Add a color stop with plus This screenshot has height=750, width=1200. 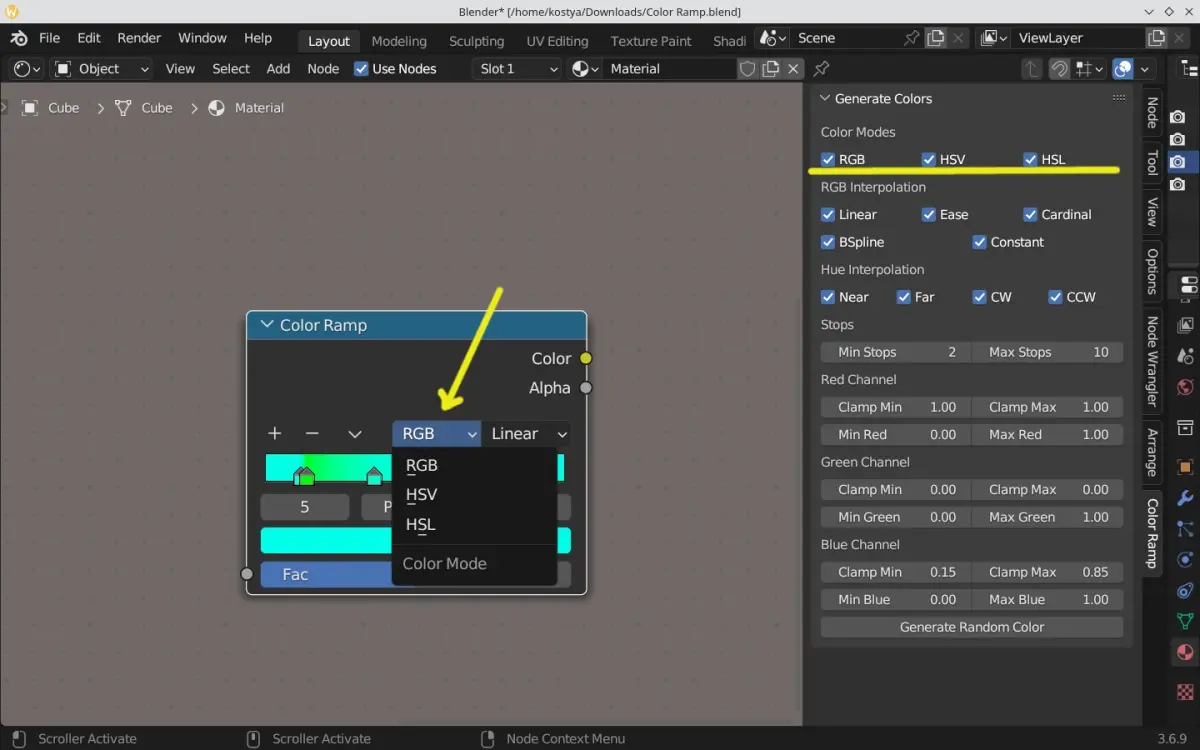275,433
